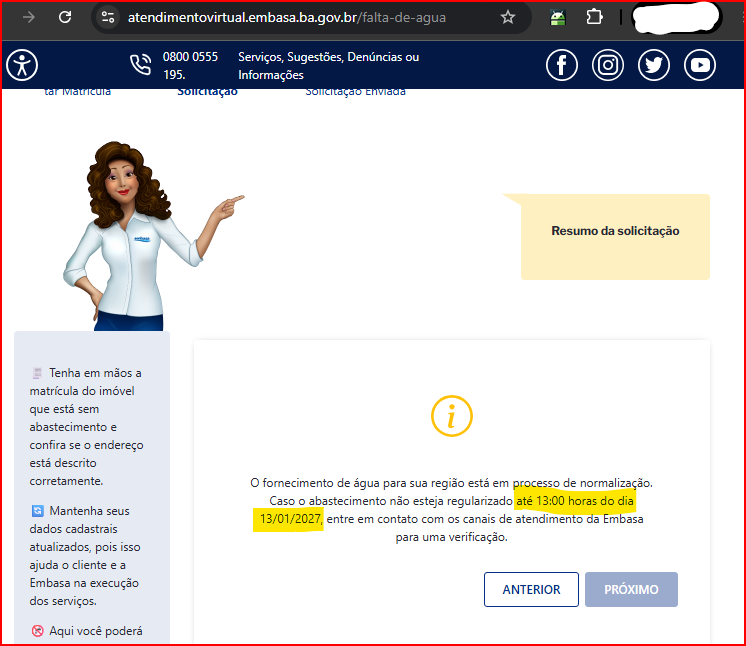Image resolution: width=746 pixels, height=646 pixels.
Task: Click the highlighted date 13/01/2027
Action: (290, 519)
